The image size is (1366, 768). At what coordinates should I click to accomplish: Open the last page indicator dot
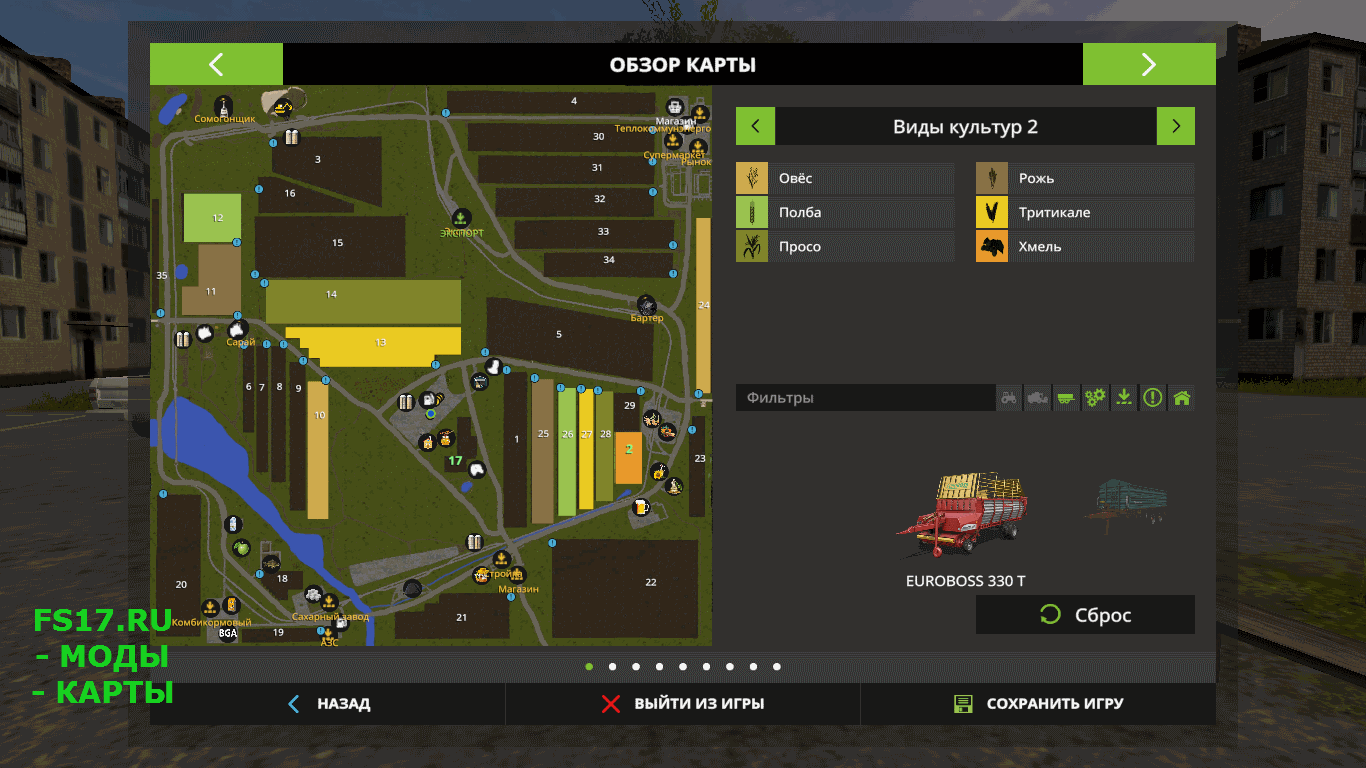pos(777,666)
